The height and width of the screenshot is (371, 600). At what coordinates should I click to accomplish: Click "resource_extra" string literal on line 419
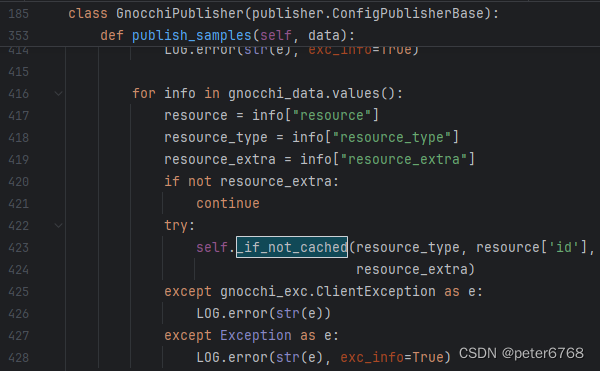404,159
